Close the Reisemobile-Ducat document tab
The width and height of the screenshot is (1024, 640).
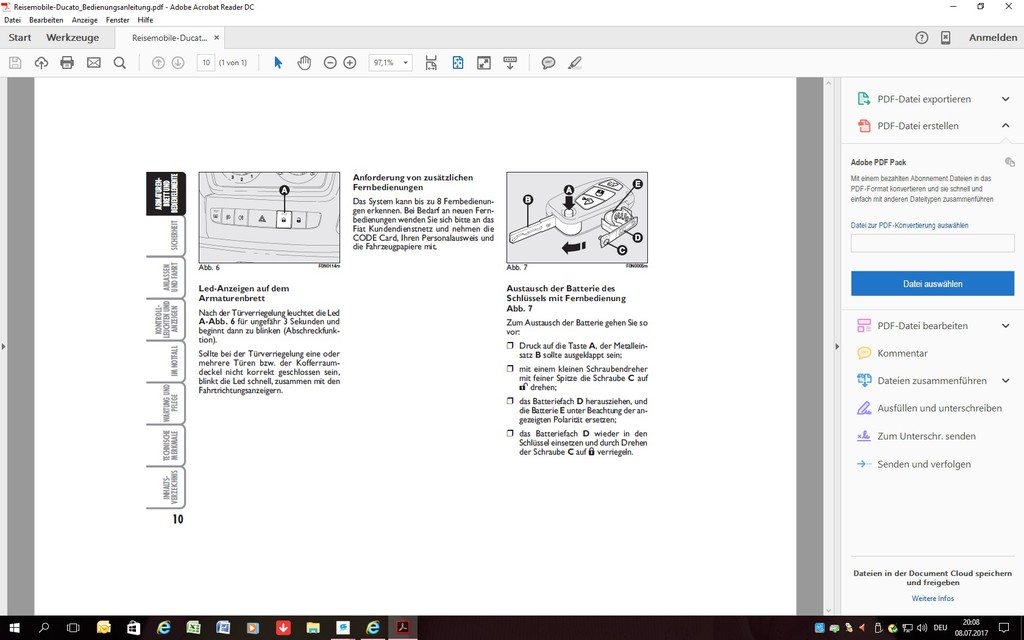tap(217, 38)
